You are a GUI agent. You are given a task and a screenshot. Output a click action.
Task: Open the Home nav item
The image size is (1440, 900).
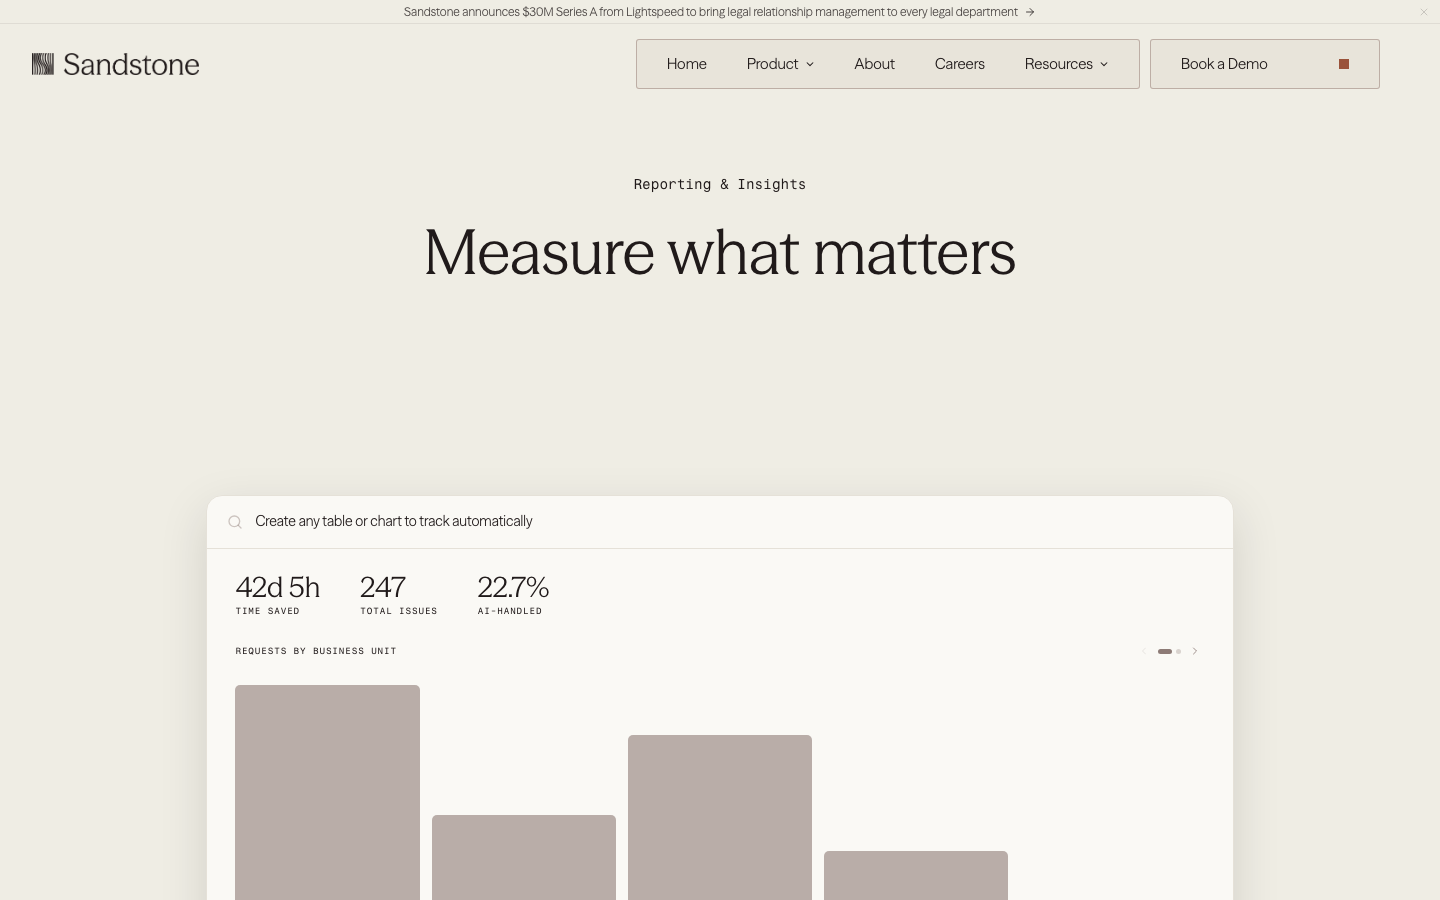686,64
